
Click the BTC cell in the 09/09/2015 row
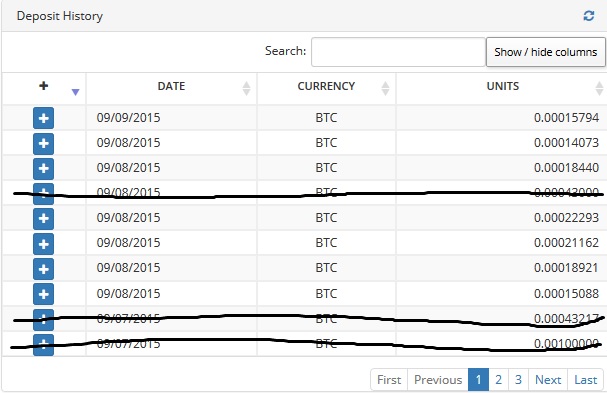coord(326,118)
